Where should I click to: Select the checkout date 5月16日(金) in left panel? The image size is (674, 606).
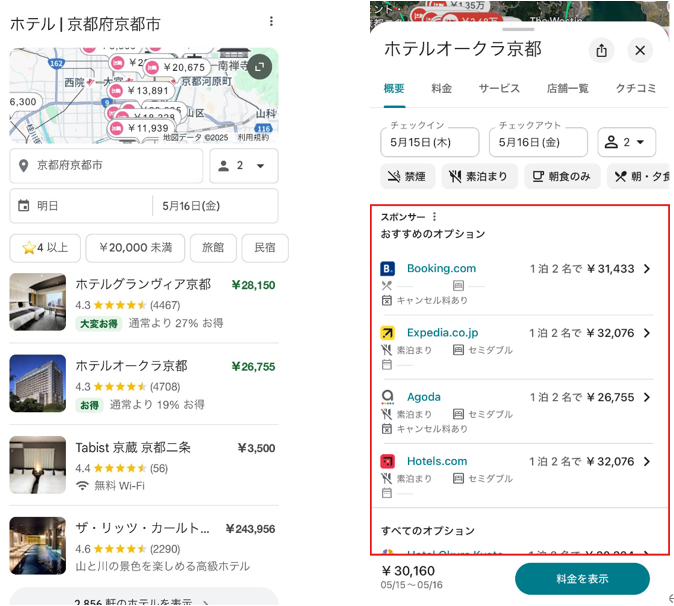215,206
